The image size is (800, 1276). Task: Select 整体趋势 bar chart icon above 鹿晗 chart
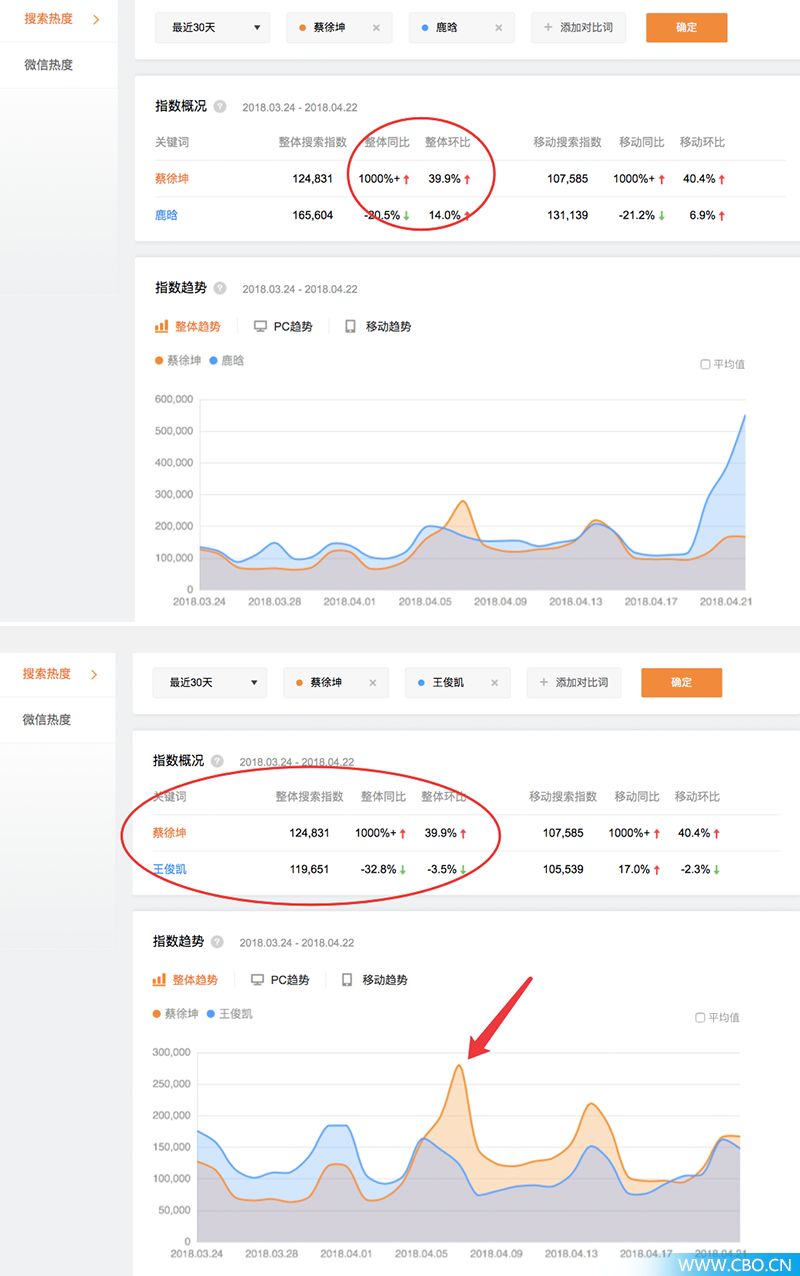(161, 327)
